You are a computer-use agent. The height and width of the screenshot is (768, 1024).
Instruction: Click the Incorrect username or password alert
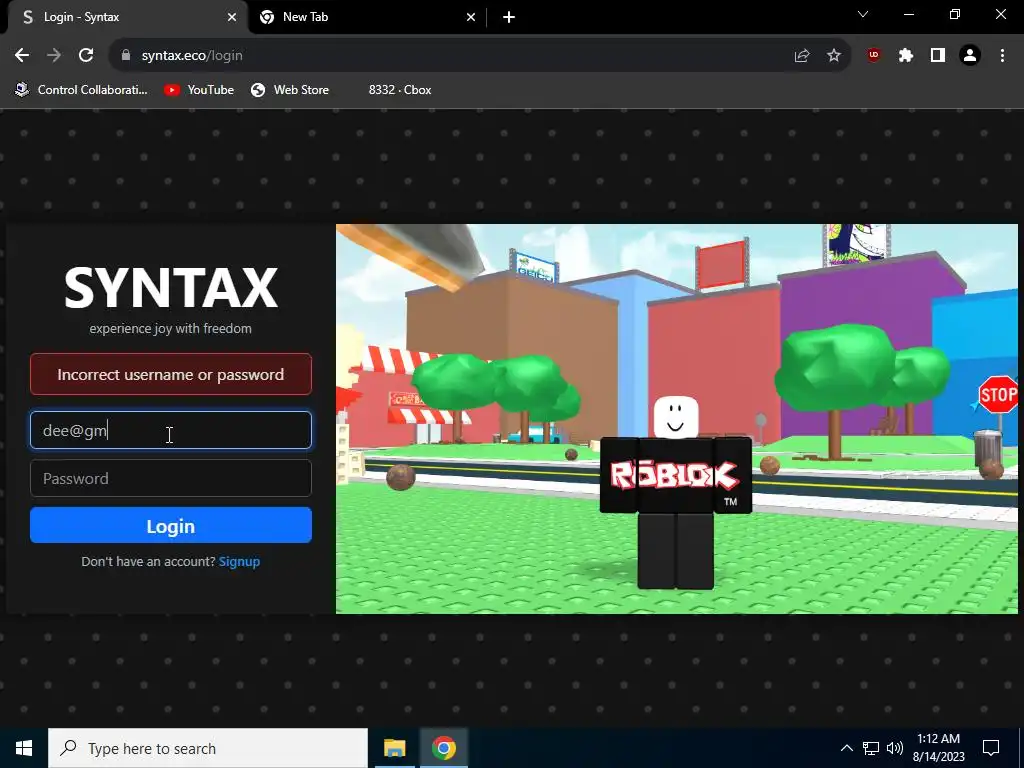pos(170,374)
